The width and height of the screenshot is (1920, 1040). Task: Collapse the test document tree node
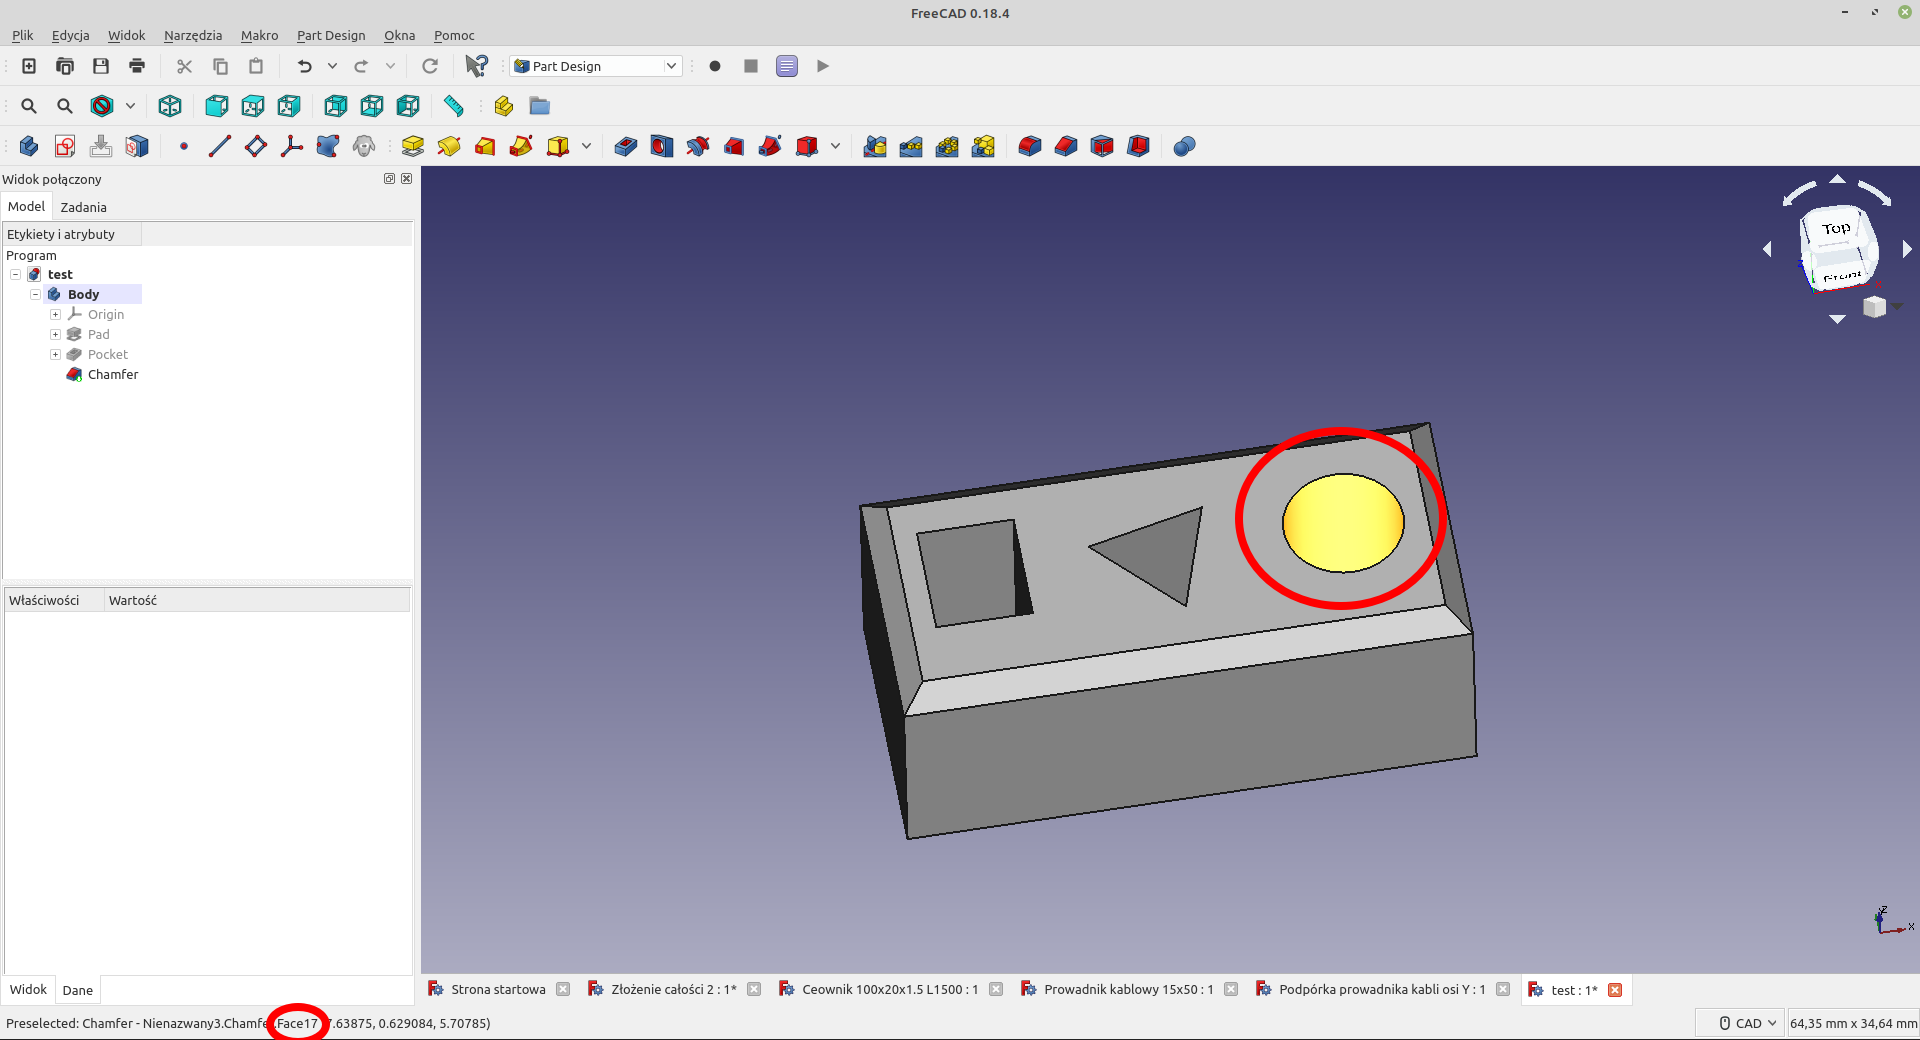[16, 274]
